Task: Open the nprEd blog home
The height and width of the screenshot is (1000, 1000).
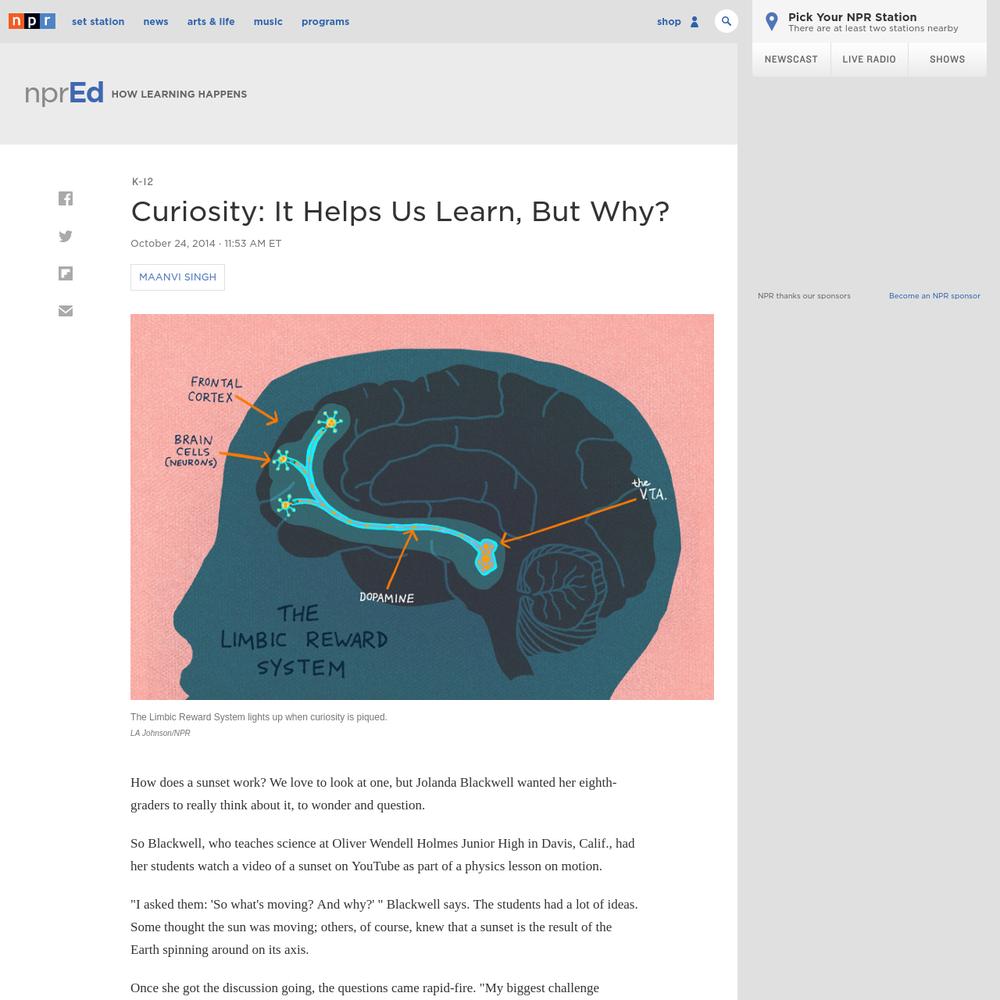Action: click(x=64, y=93)
